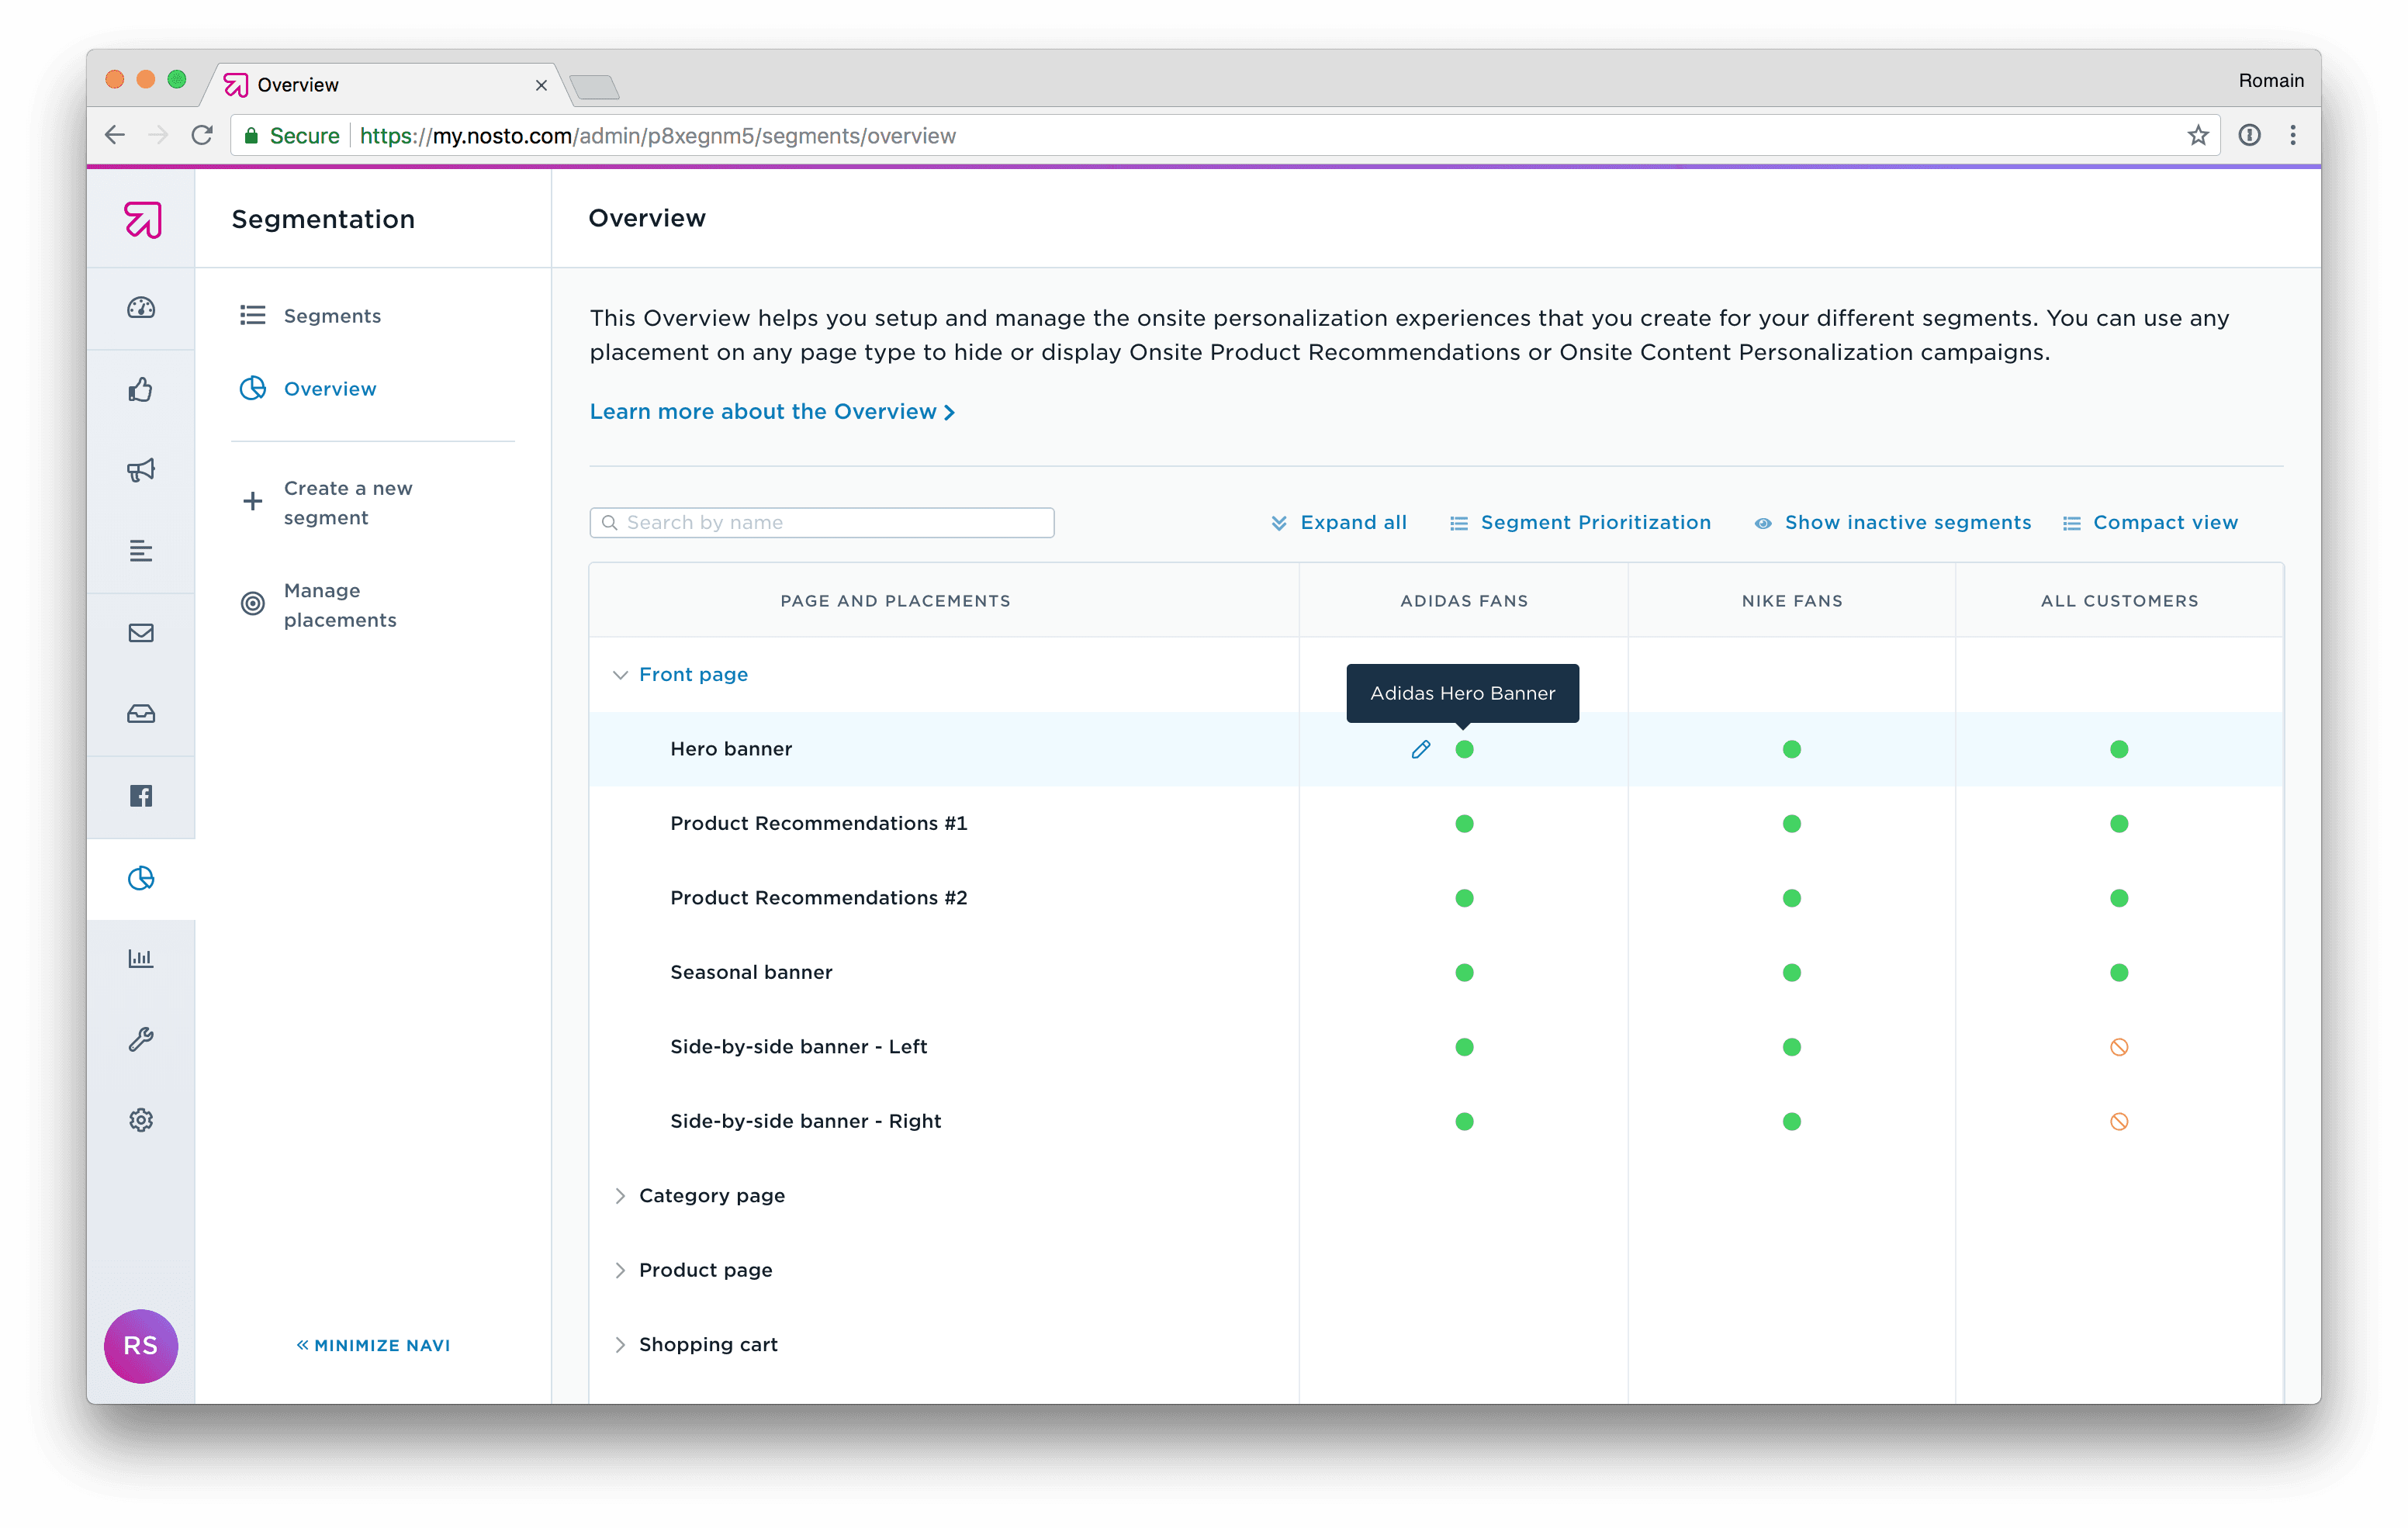Image resolution: width=2408 pixels, height=1528 pixels.
Task: Open the settings gear icon
Action: click(141, 1120)
